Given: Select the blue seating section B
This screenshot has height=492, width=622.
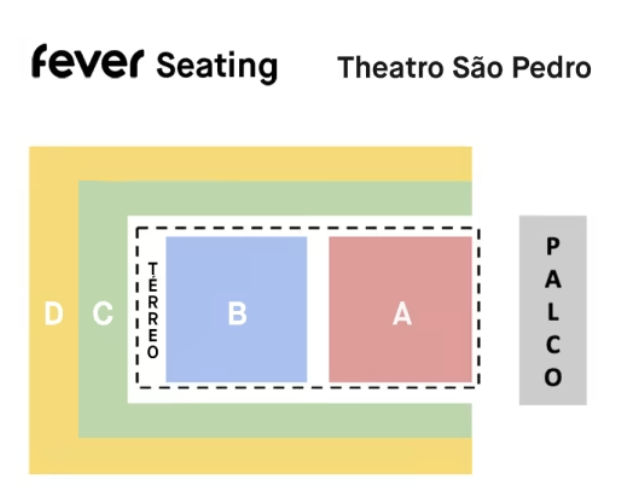Looking at the screenshot, I should (237, 270).
